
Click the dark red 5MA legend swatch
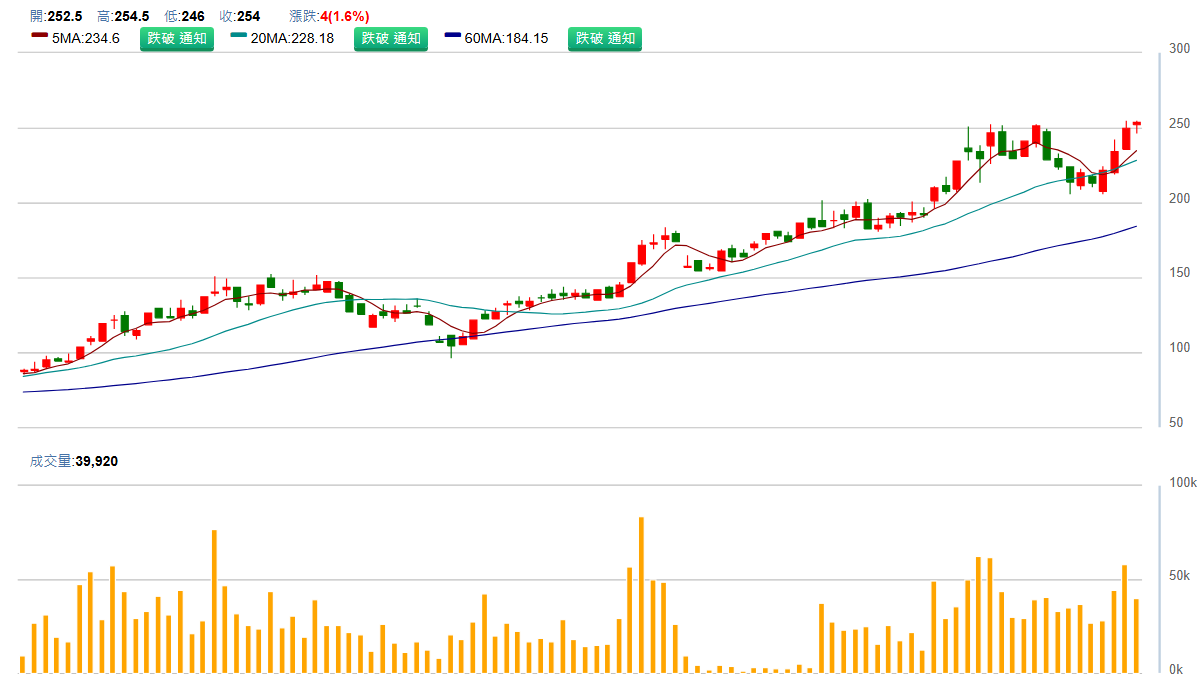click(x=40, y=35)
